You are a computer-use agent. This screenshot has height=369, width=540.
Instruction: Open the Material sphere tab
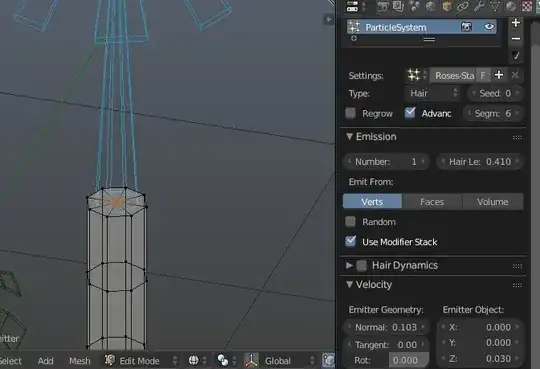511,6
